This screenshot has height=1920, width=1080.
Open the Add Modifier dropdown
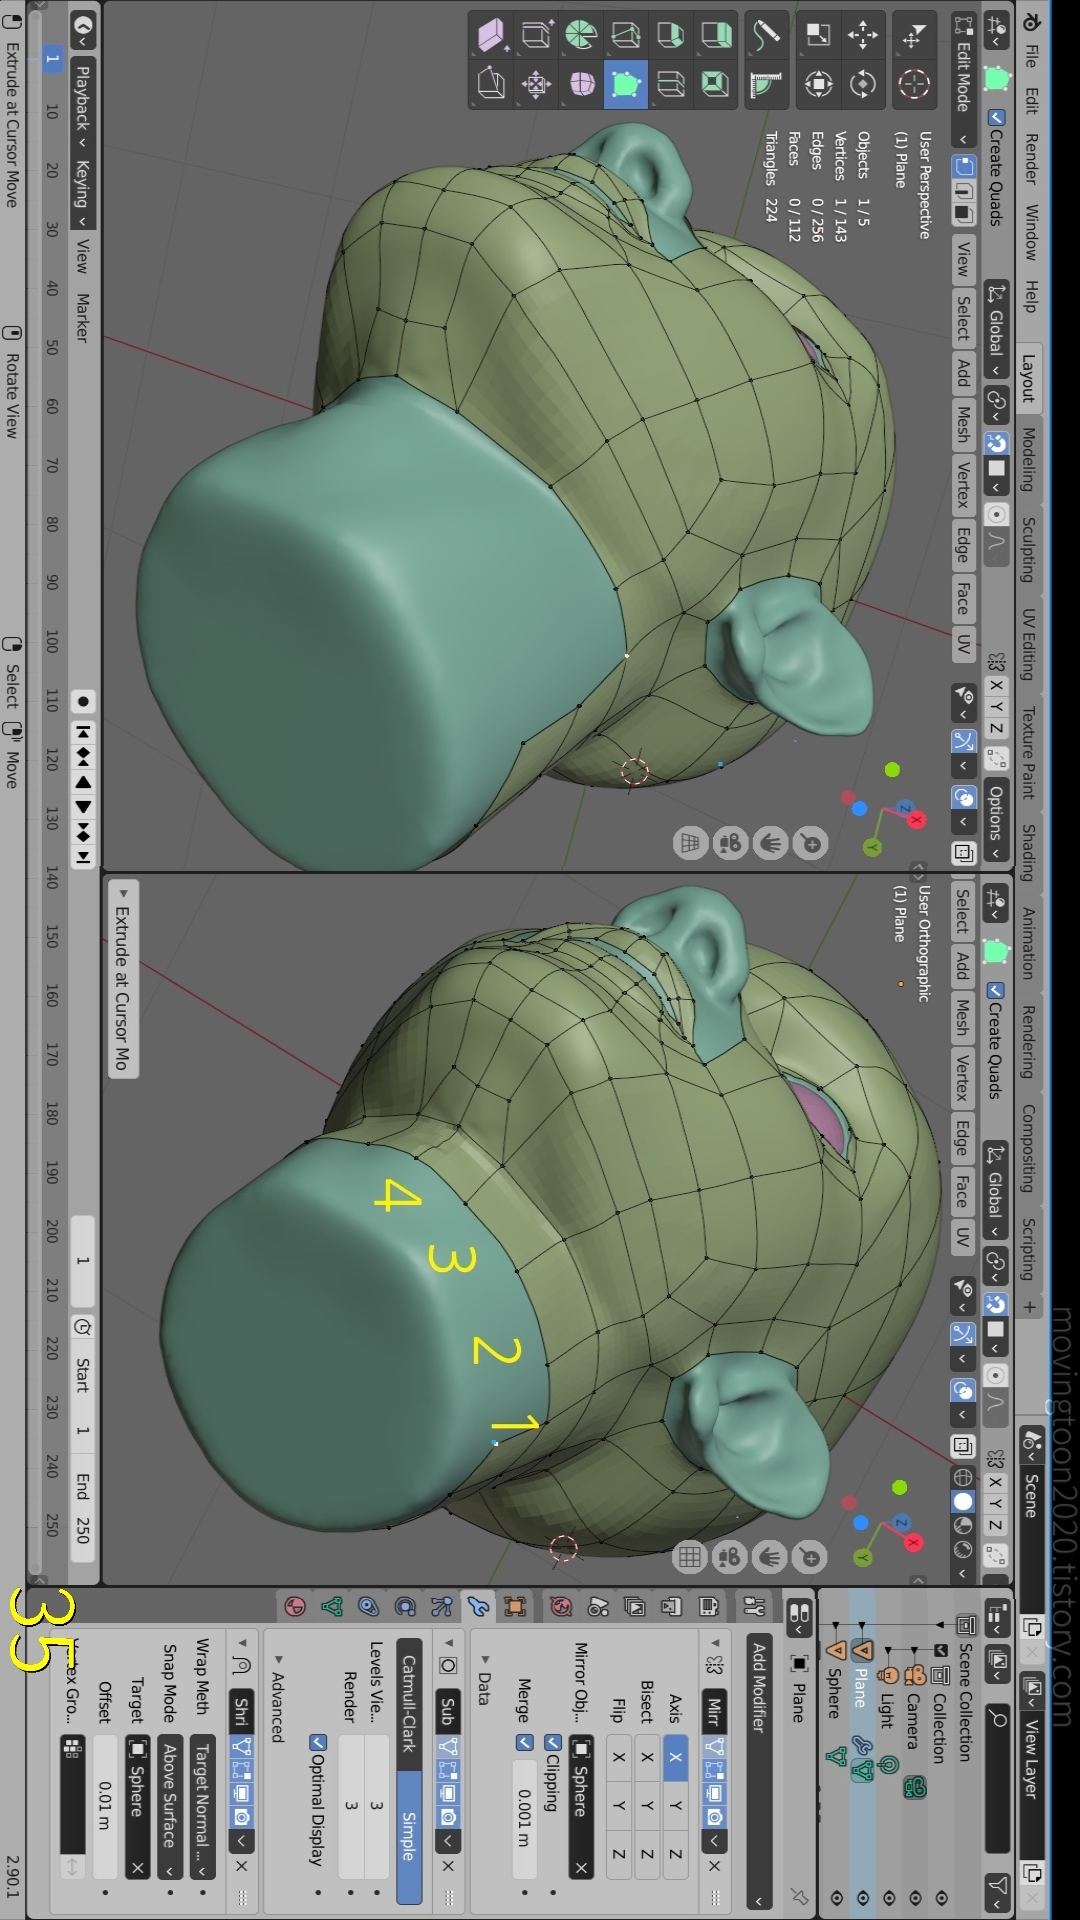tap(758, 1772)
